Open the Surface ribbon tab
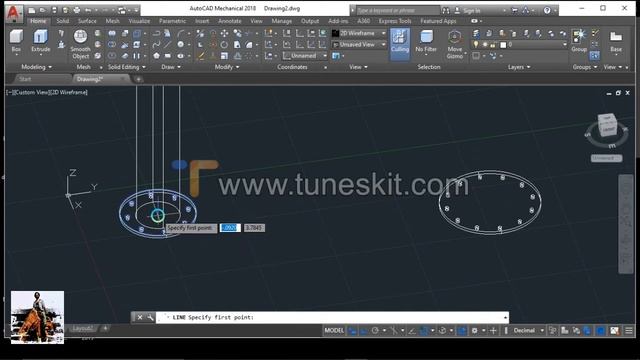Image resolution: width=640 pixels, height=360 pixels. coord(87,21)
